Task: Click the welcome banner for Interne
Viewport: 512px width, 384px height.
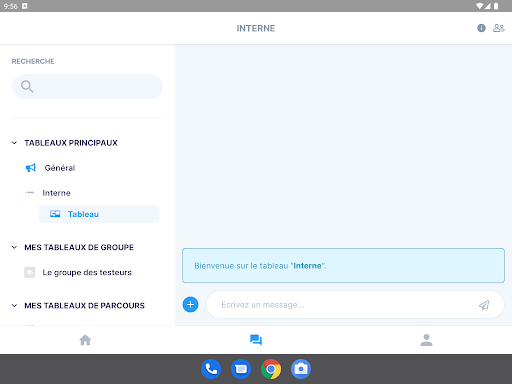Action: point(343,266)
